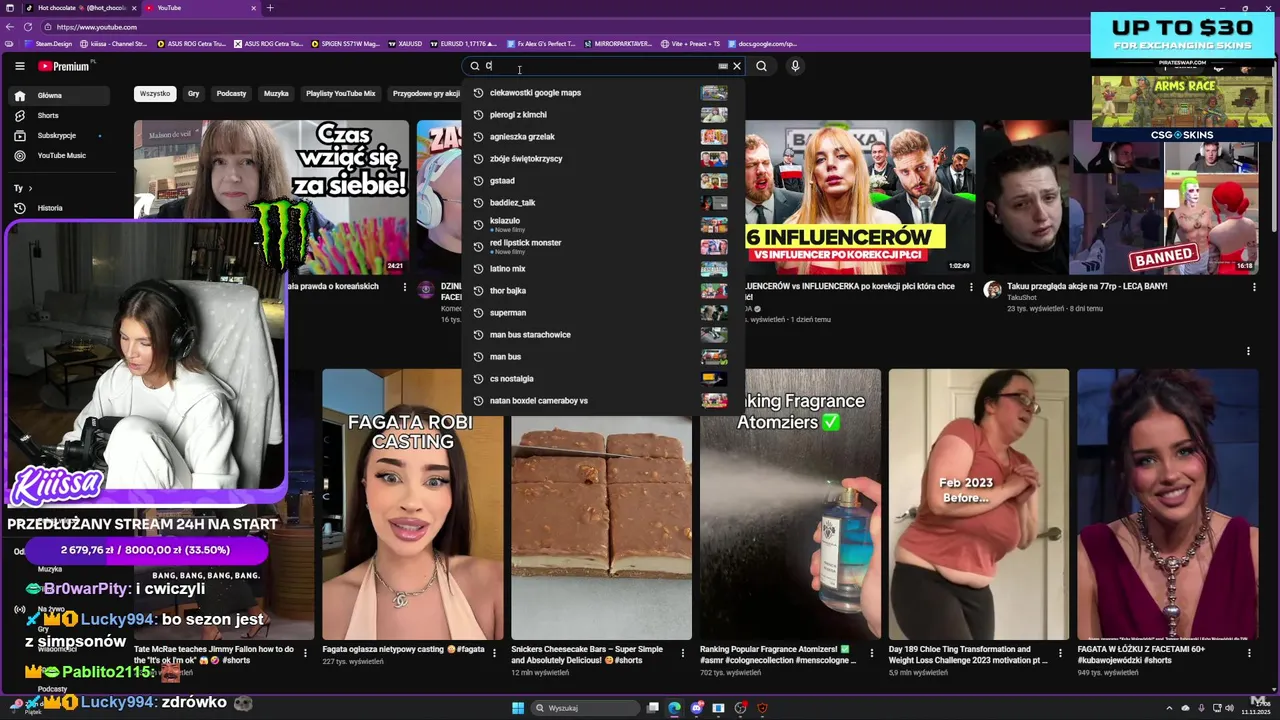Open options for Fragrance Atomizers short
Viewport: 1280px width, 720px height.
pyautogui.click(x=872, y=652)
